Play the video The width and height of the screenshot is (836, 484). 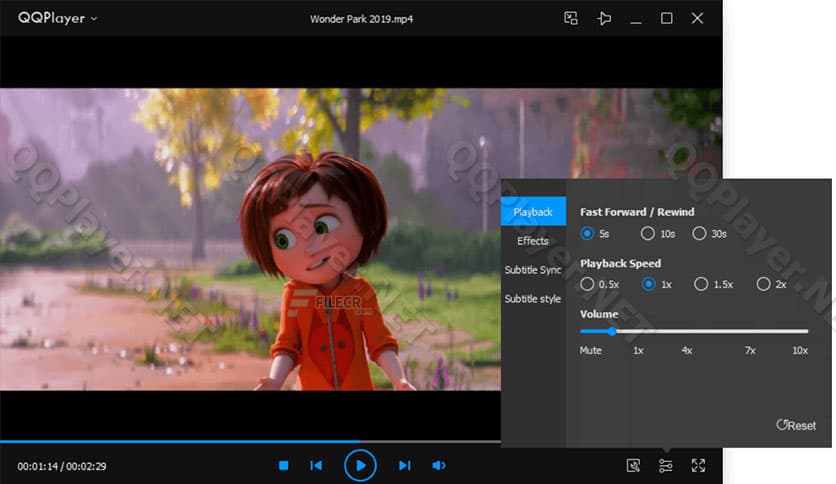coord(360,465)
